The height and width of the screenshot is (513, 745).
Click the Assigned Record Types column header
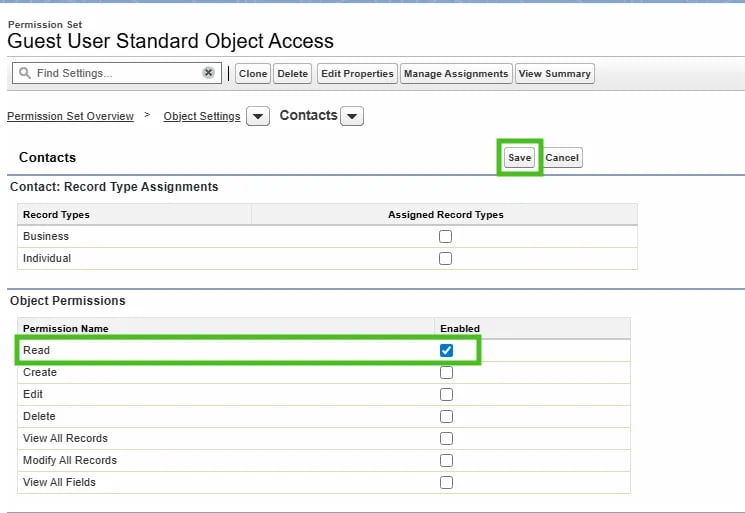(446, 215)
